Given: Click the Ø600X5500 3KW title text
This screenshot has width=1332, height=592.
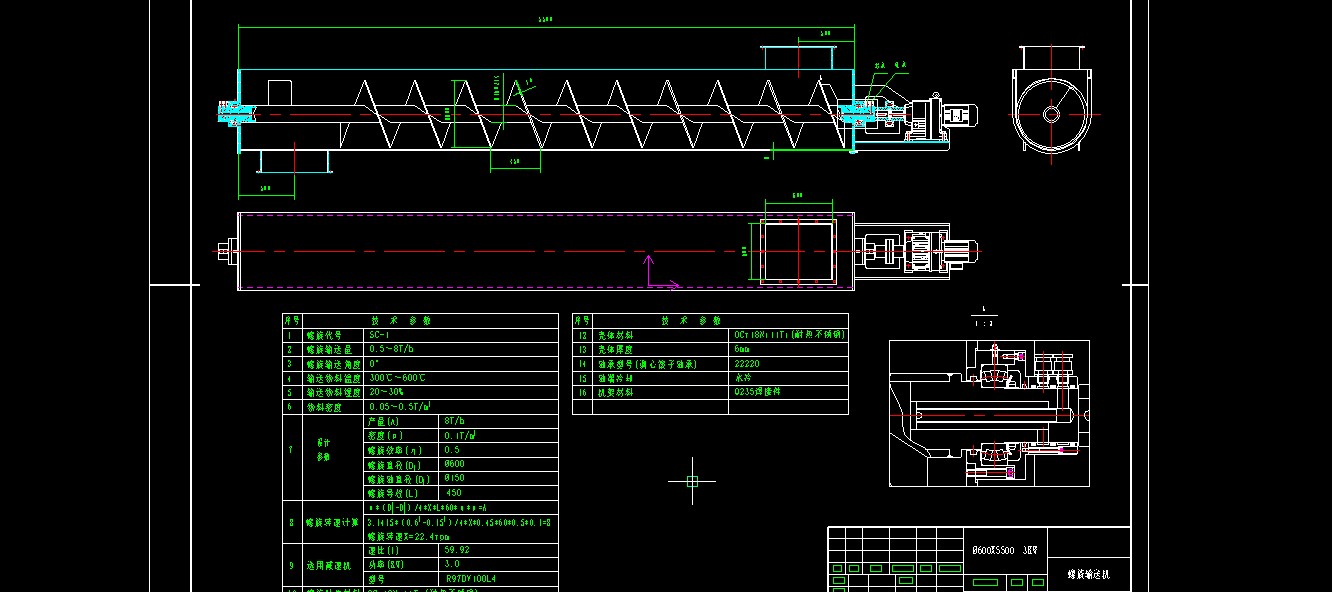Looking at the screenshot, I should tap(1006, 551).
